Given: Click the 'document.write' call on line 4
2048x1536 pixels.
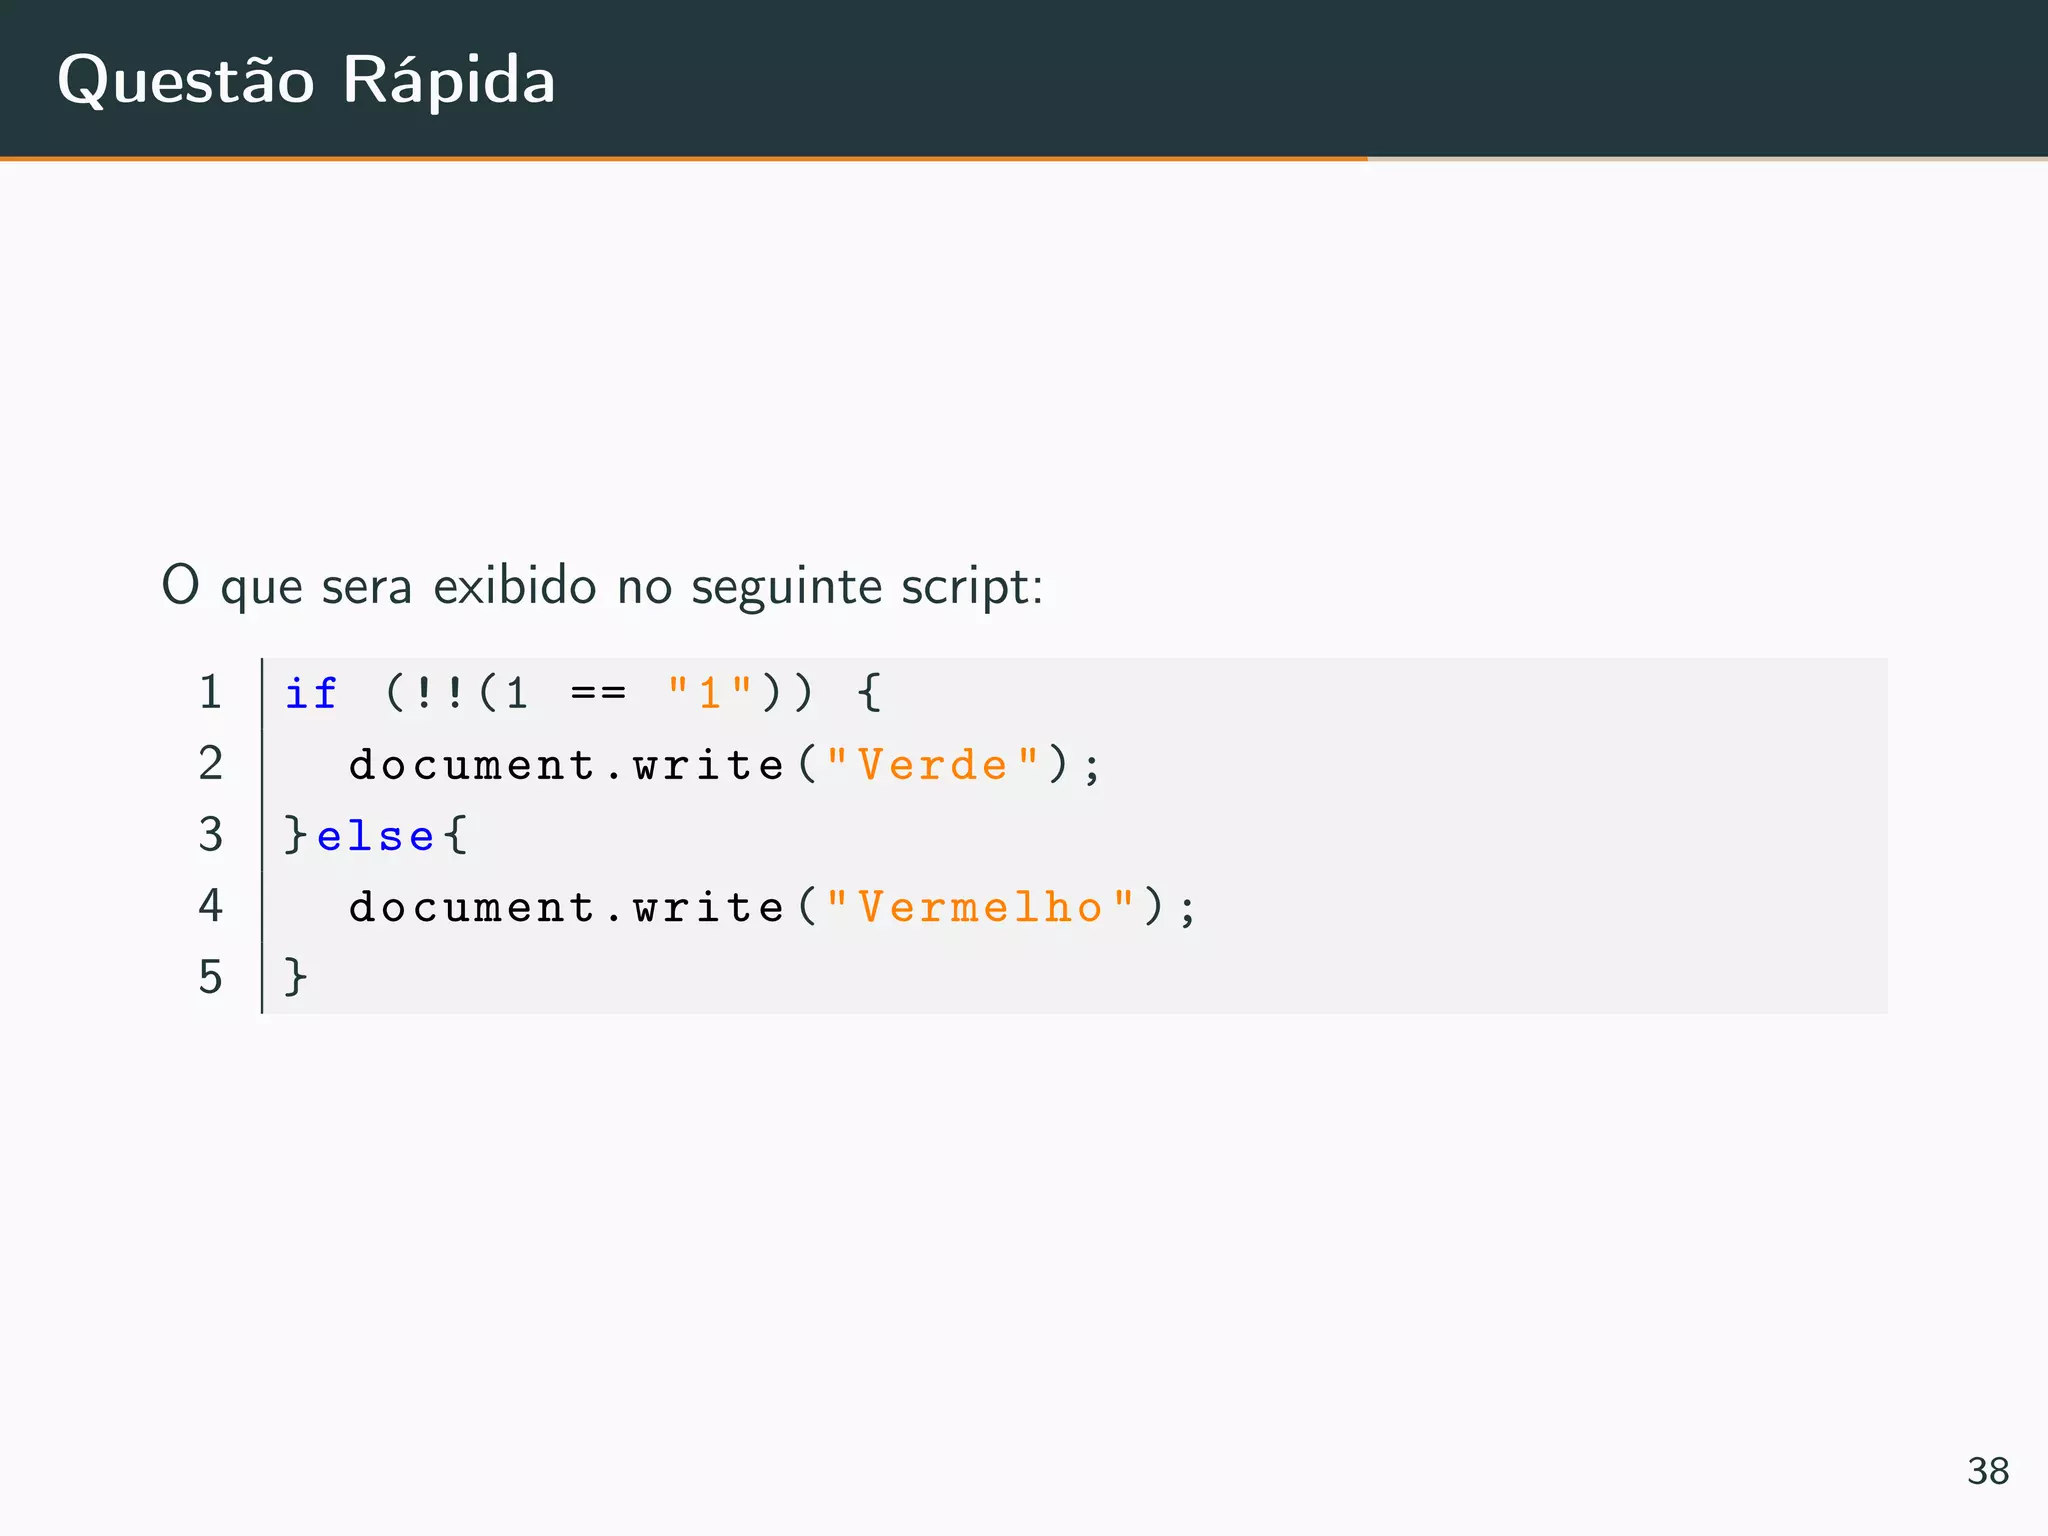Looking at the screenshot, I should point(566,907).
